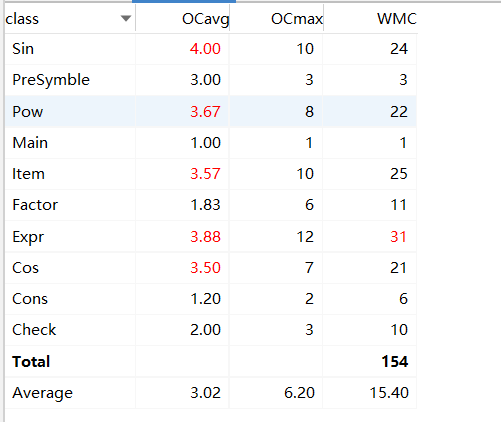Select the Pow class row
The height and width of the screenshot is (422, 501).
click(211, 111)
